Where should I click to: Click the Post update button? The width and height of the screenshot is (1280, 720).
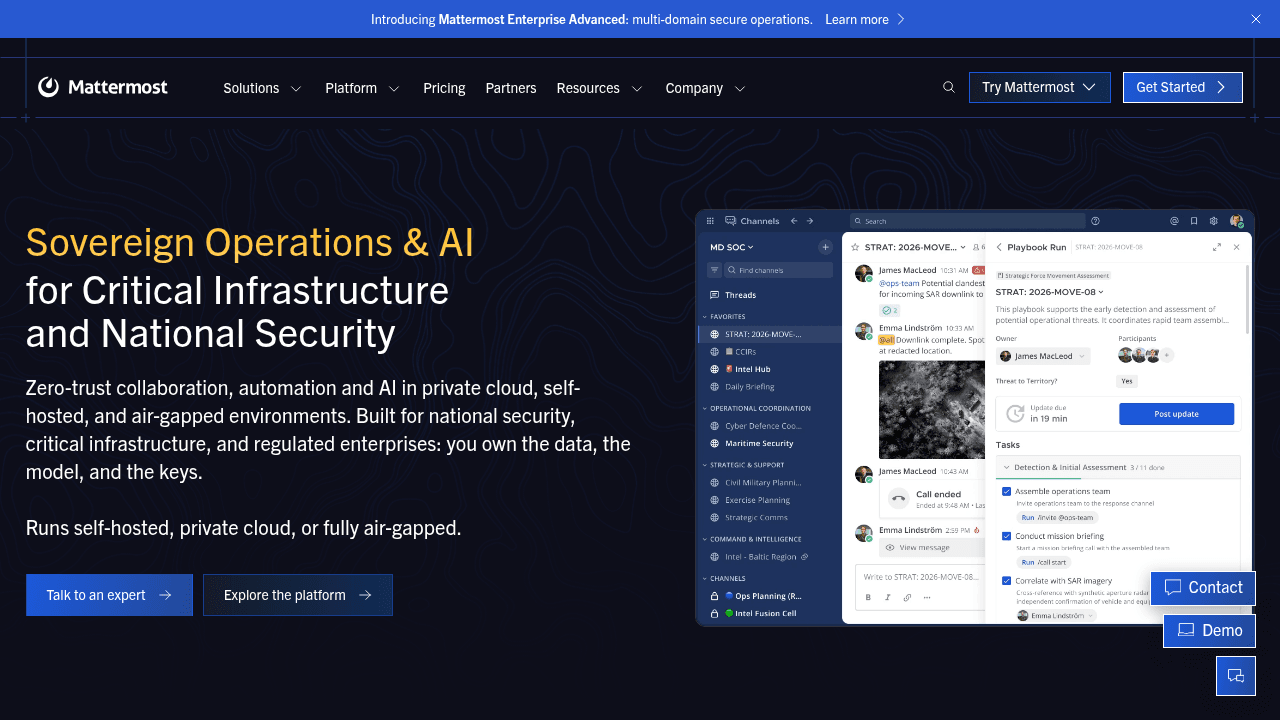(1176, 414)
